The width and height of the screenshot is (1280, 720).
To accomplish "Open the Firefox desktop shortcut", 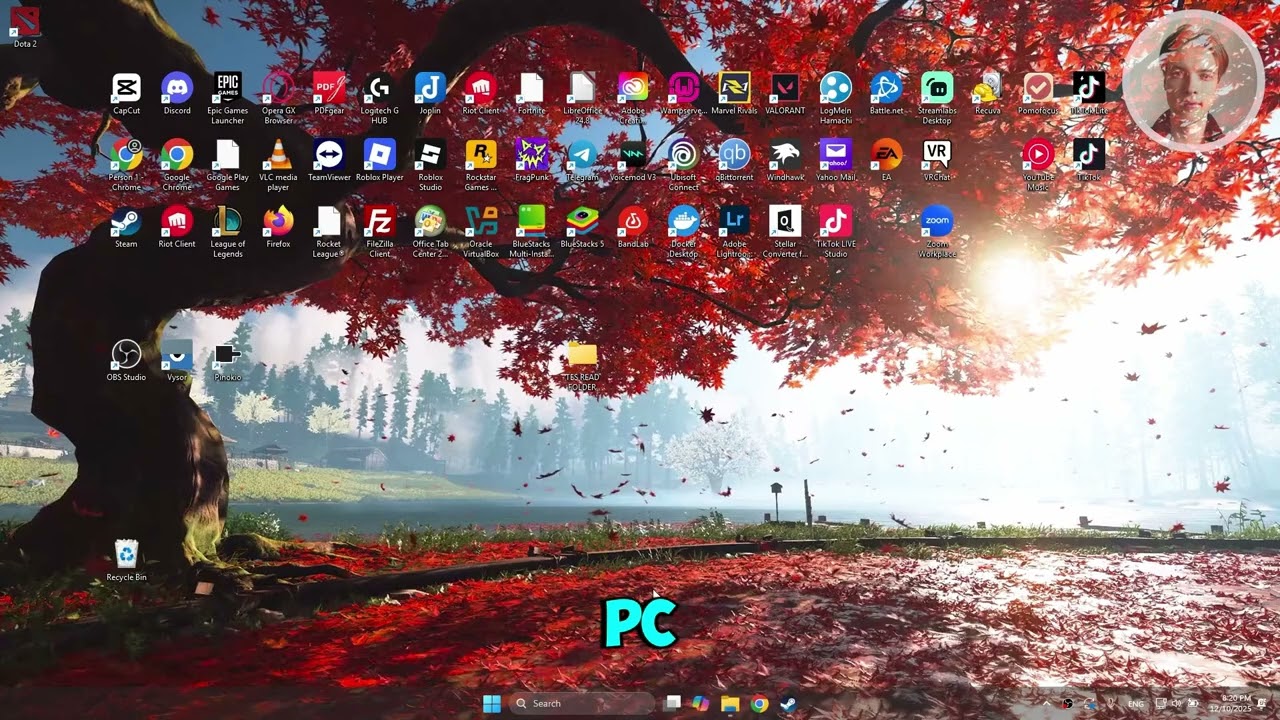I will [278, 226].
